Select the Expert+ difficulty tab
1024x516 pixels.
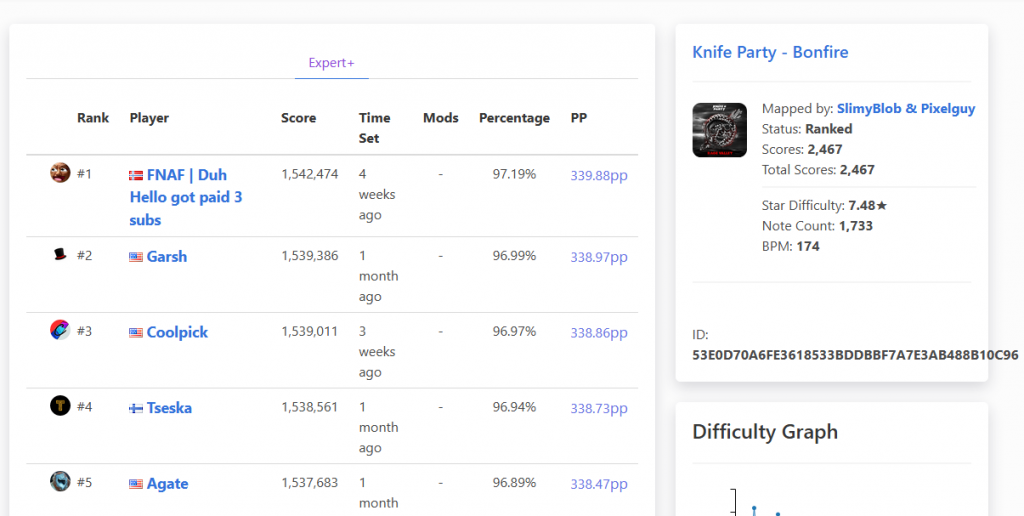coord(332,63)
